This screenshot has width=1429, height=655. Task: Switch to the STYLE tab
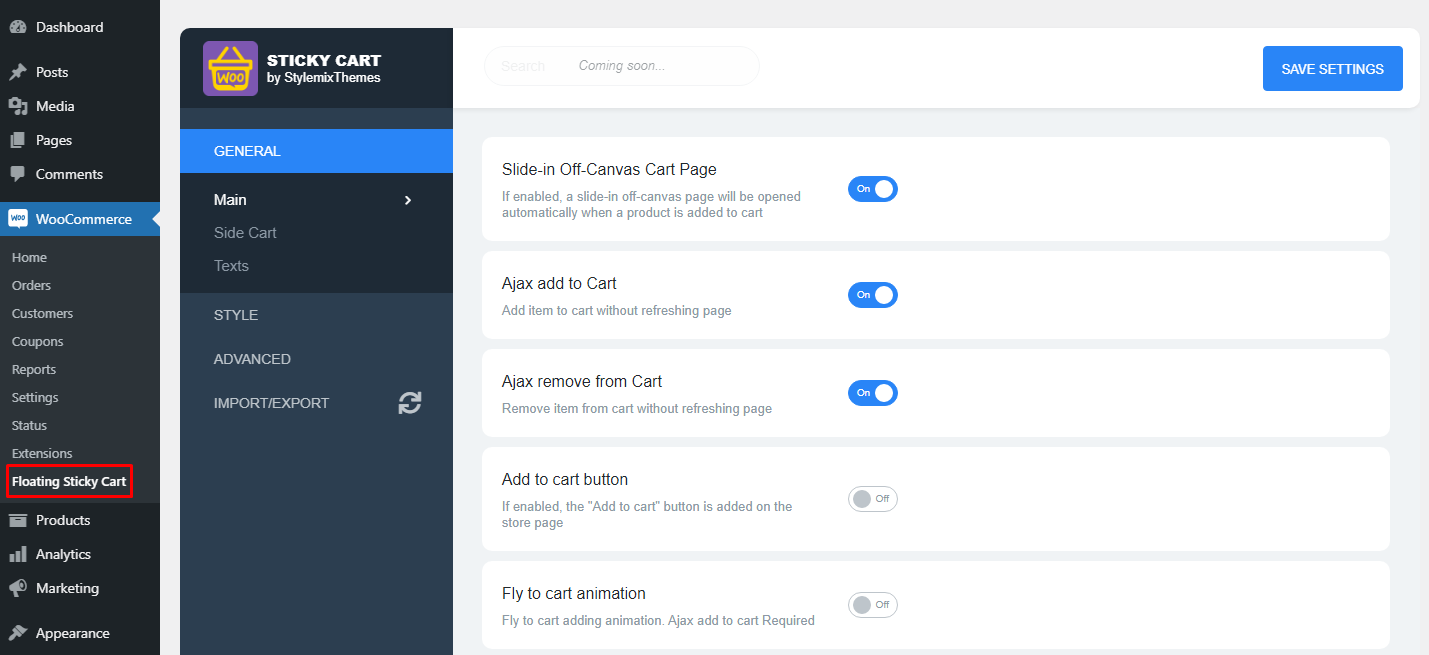pyautogui.click(x=236, y=314)
